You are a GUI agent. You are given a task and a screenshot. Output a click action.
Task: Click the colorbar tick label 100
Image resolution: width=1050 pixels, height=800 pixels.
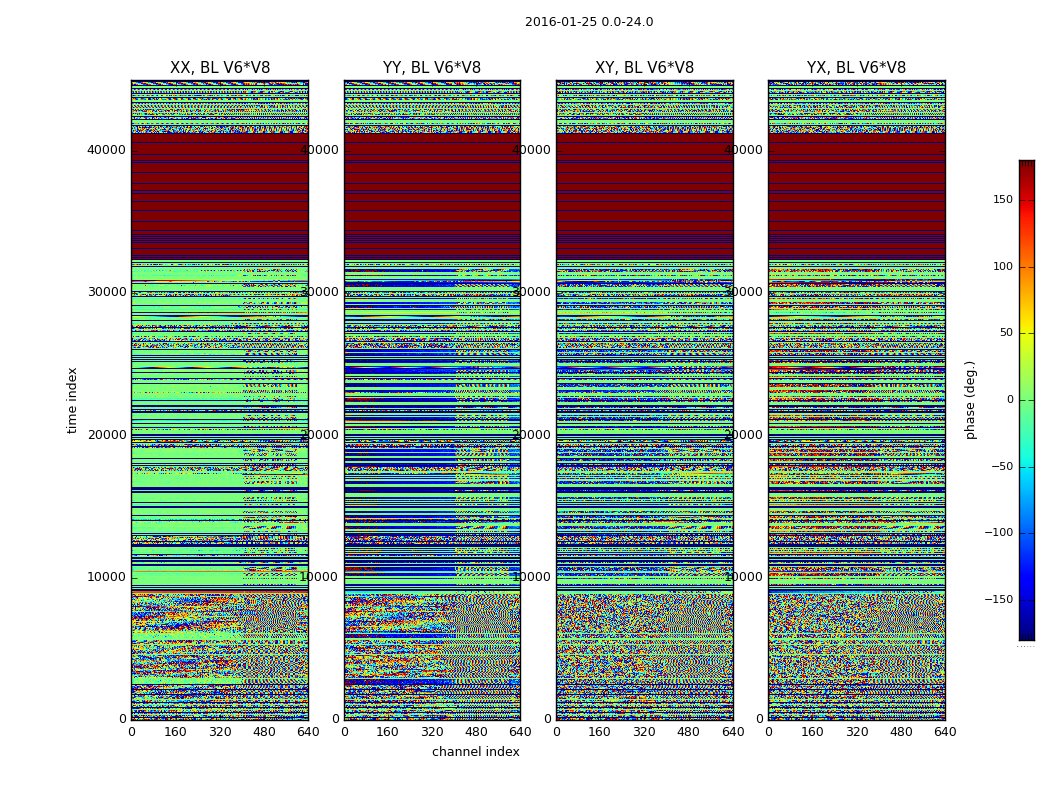(x=1003, y=266)
